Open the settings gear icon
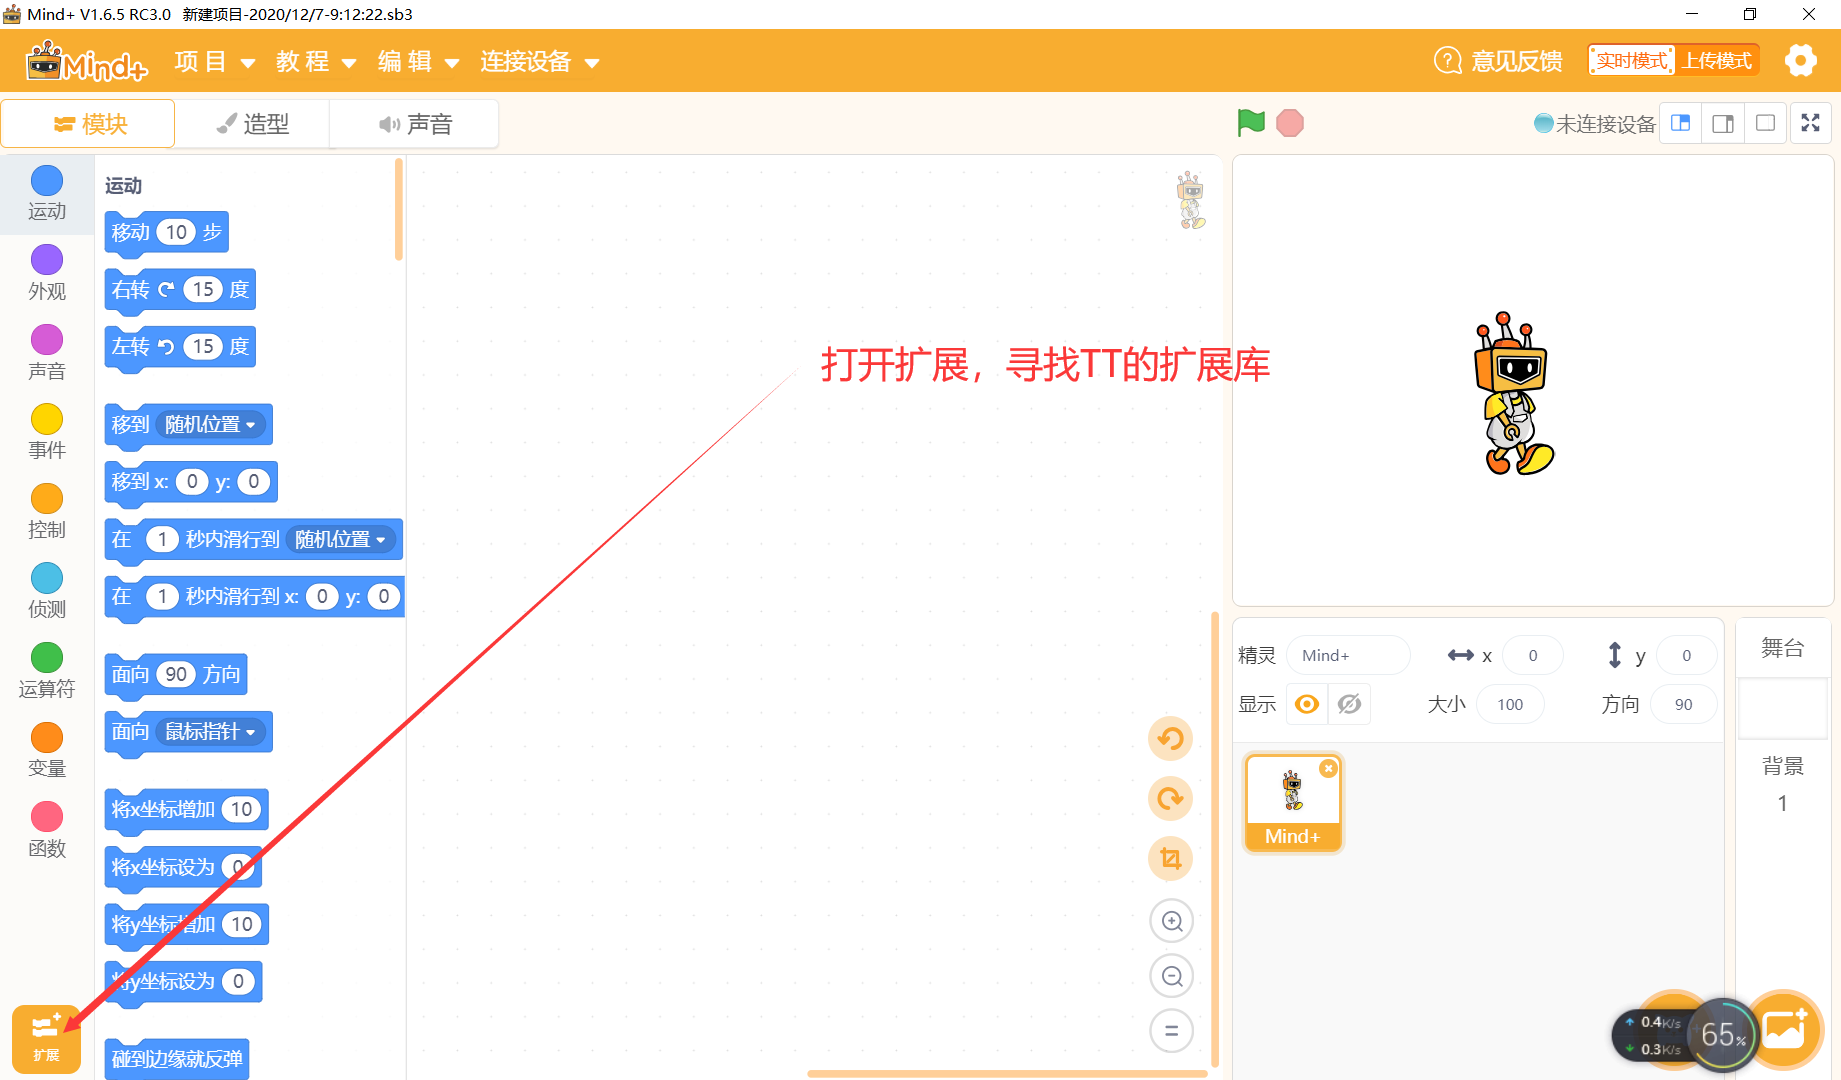The image size is (1841, 1080). tap(1800, 60)
